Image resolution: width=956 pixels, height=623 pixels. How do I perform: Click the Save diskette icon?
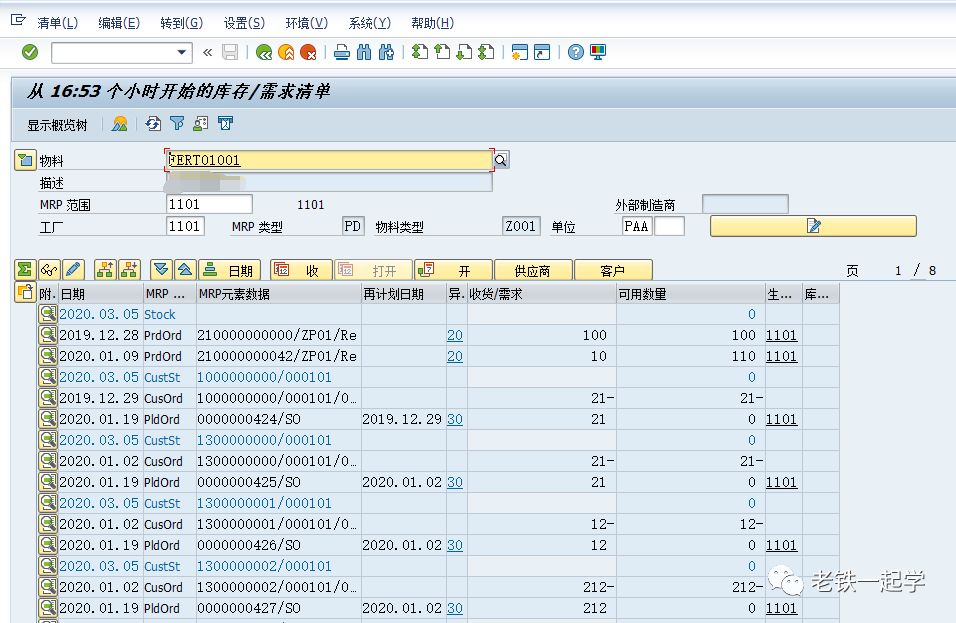pos(230,52)
